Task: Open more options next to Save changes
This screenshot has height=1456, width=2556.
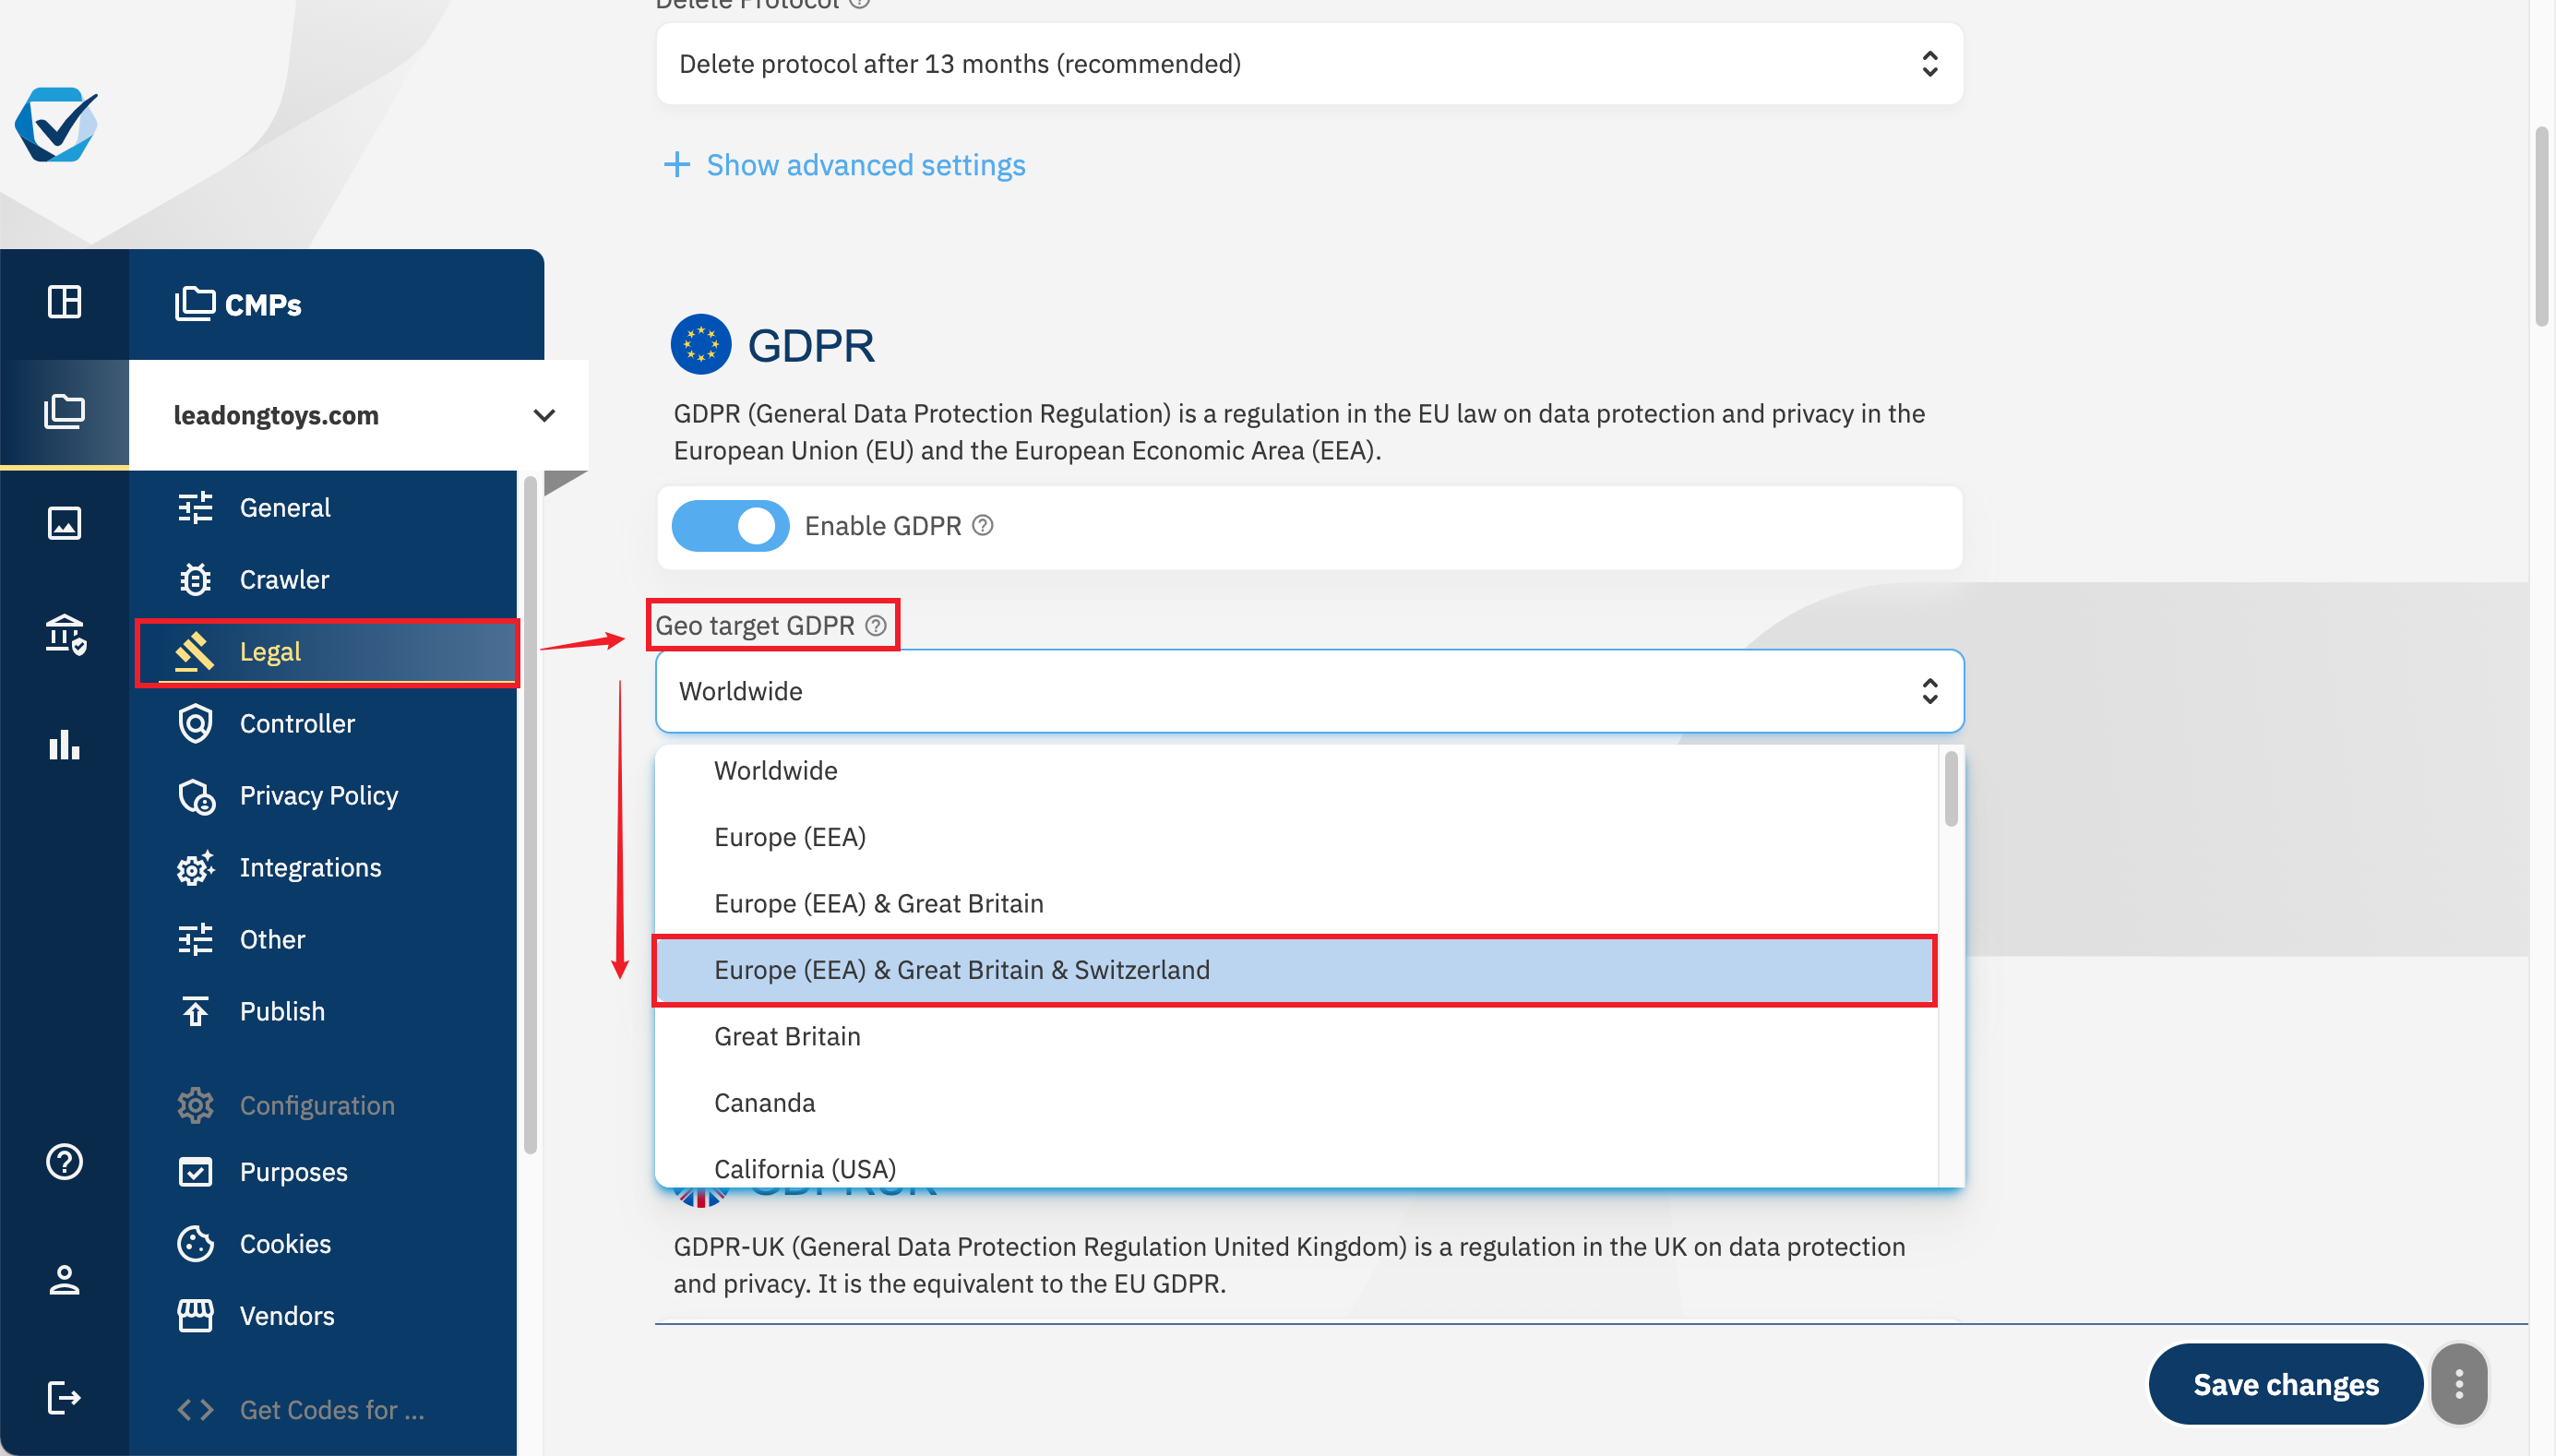Action: click(x=2459, y=1384)
